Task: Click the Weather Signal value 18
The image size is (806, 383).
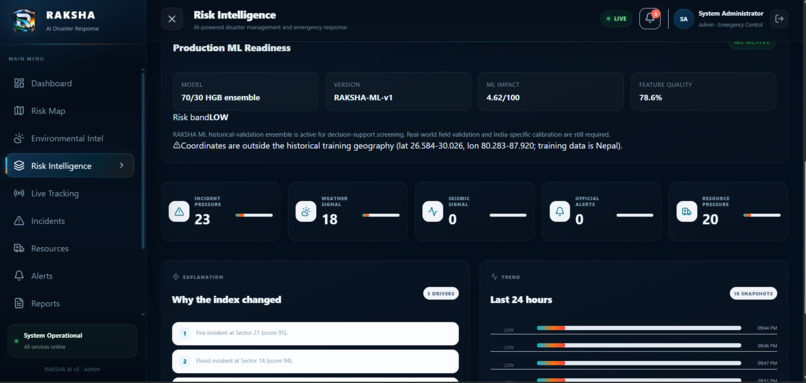Action: pyautogui.click(x=329, y=220)
